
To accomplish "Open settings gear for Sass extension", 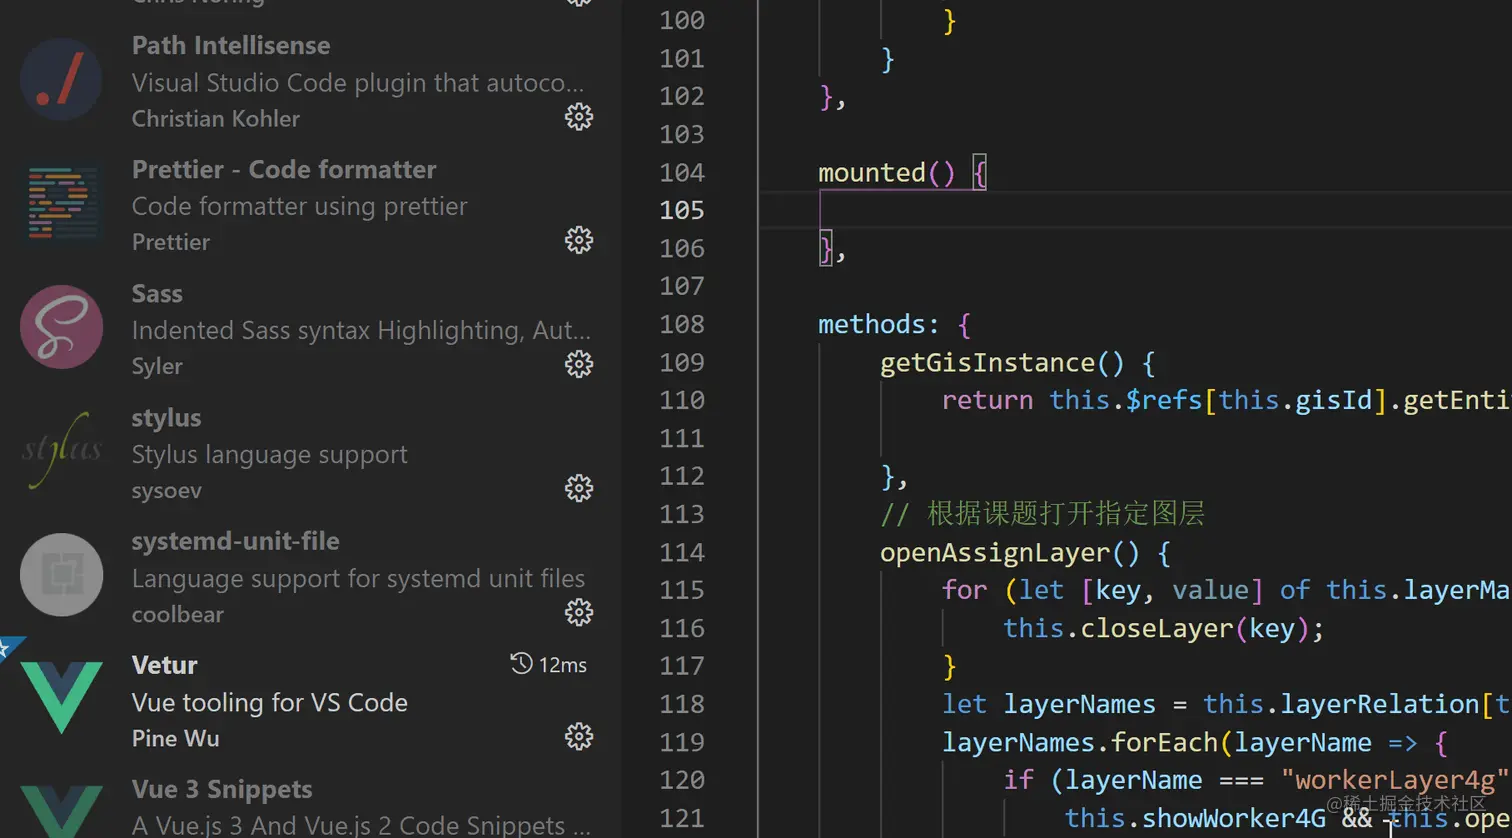I will pyautogui.click(x=579, y=364).
